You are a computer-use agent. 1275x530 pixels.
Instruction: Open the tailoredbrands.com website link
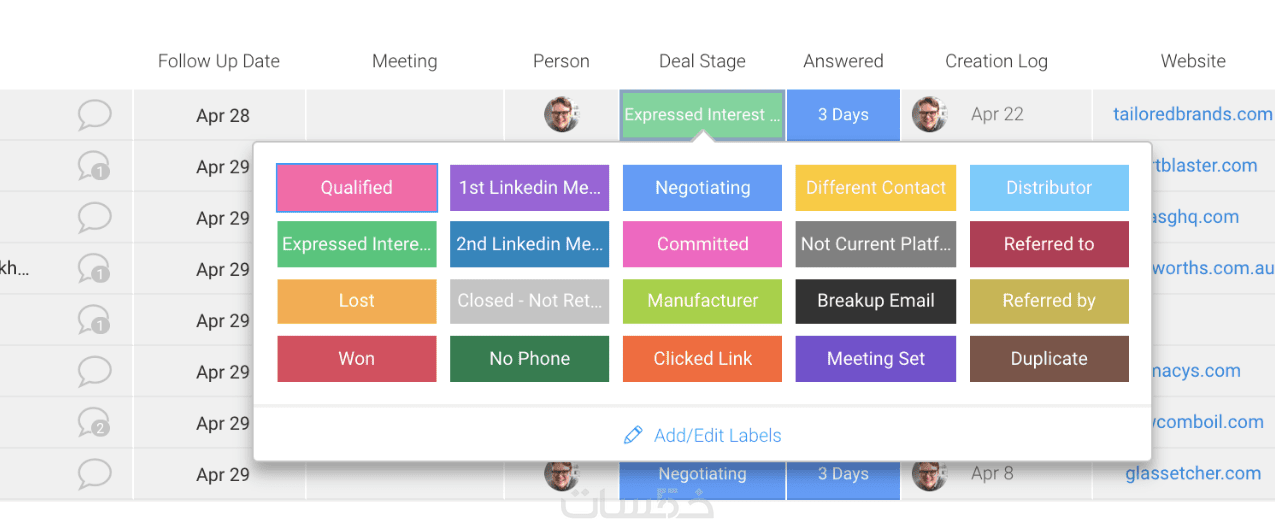(1192, 114)
